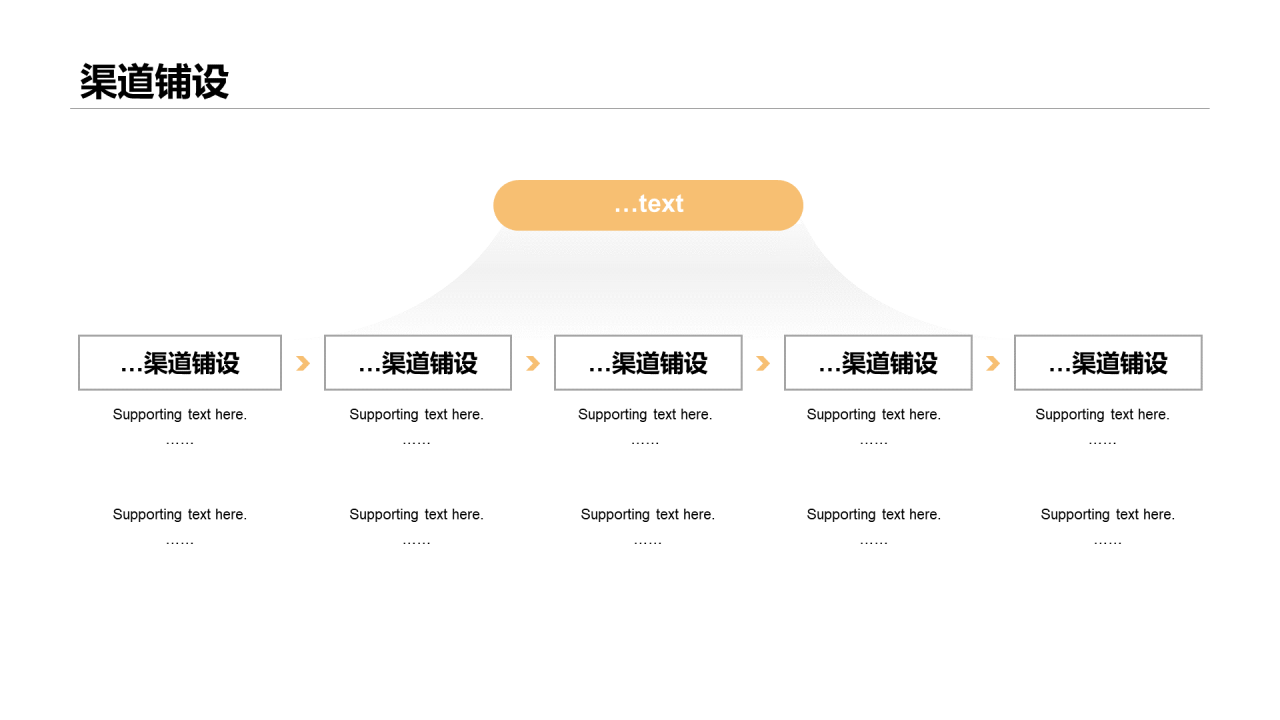
Task: Click upper supporting text under the second box
Action: point(416,427)
